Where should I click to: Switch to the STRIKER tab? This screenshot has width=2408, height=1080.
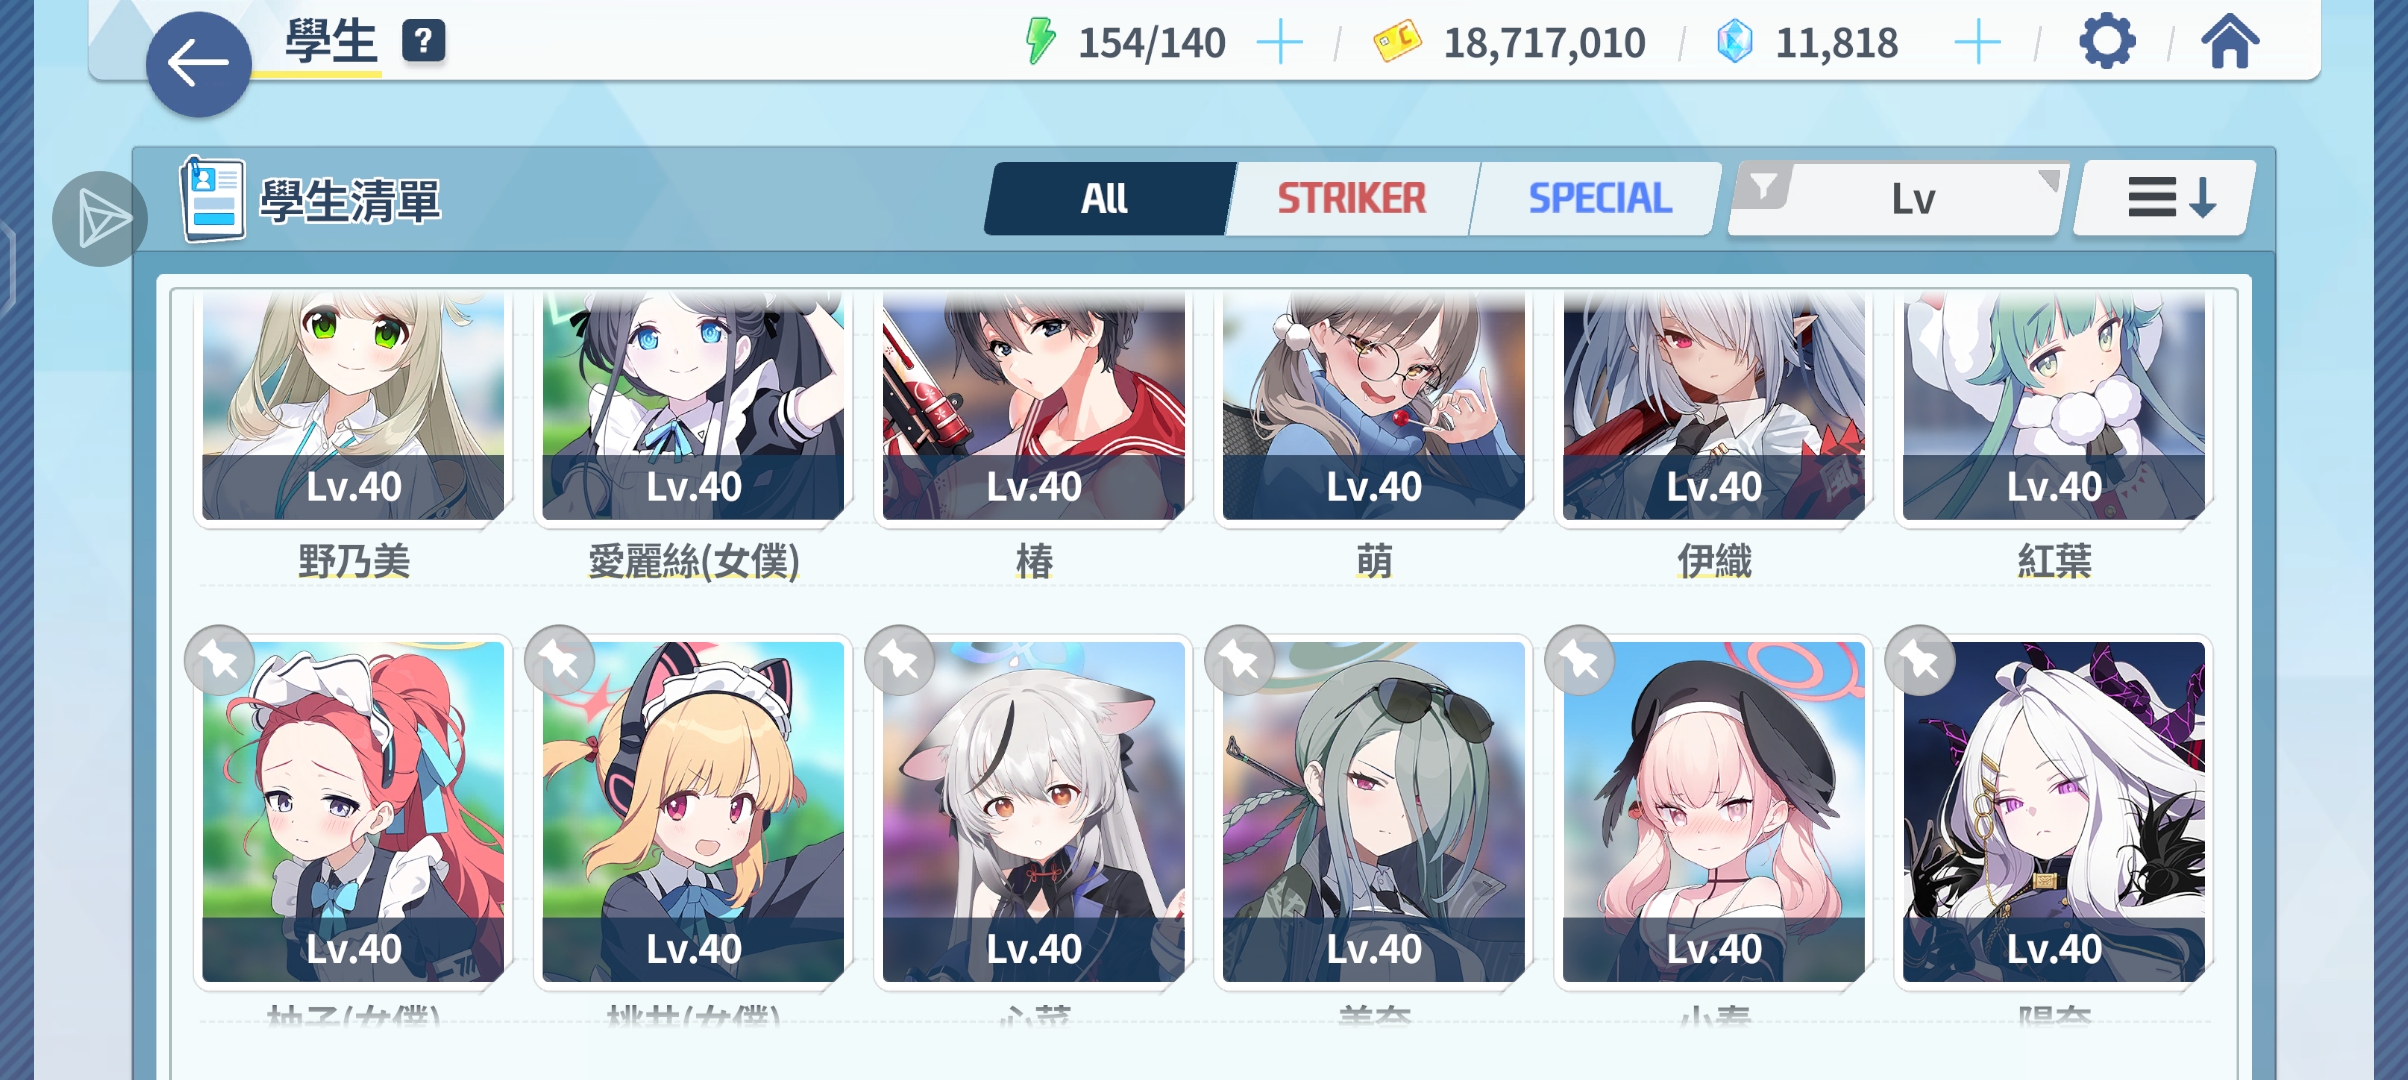(x=1351, y=199)
